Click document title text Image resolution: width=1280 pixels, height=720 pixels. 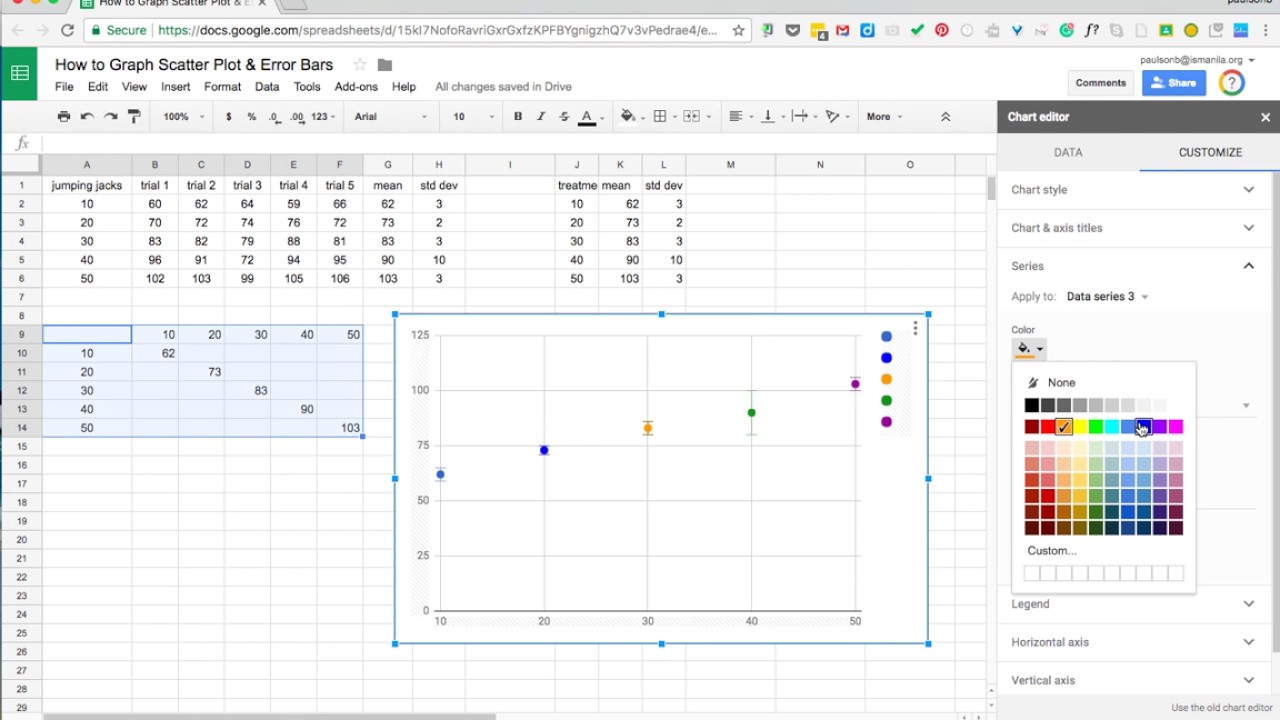coord(194,65)
